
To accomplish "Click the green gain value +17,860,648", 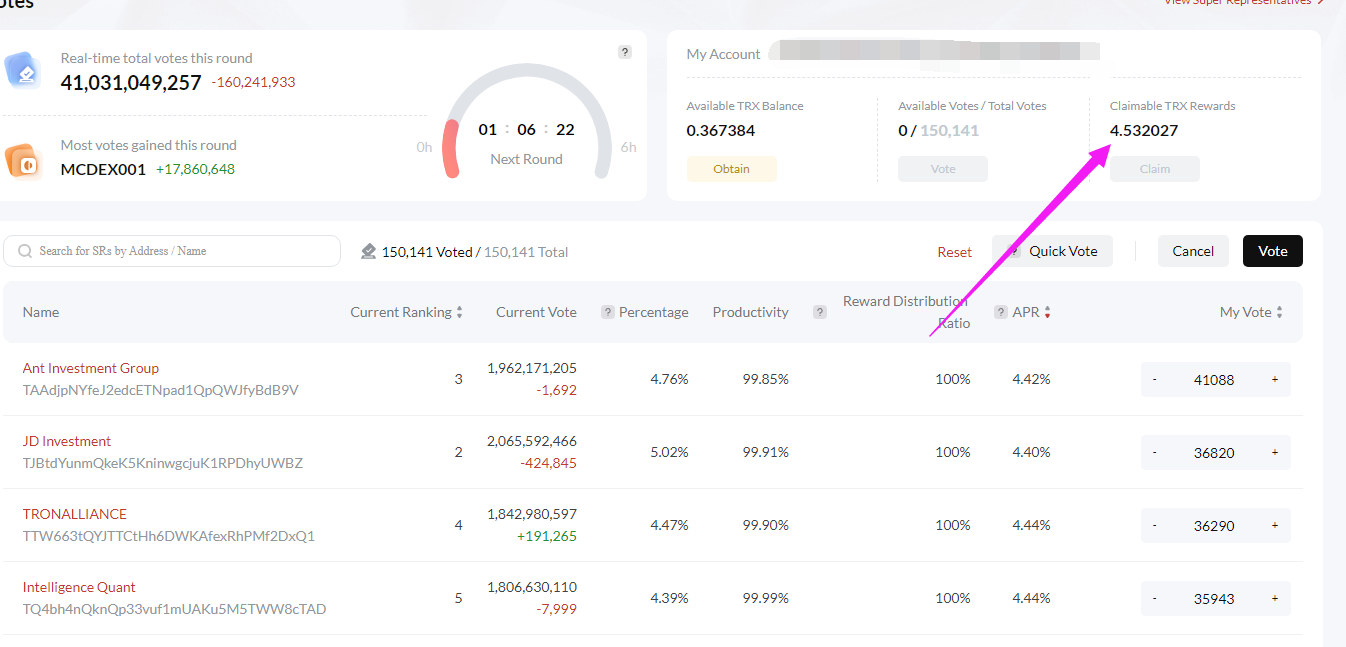I will (195, 169).
